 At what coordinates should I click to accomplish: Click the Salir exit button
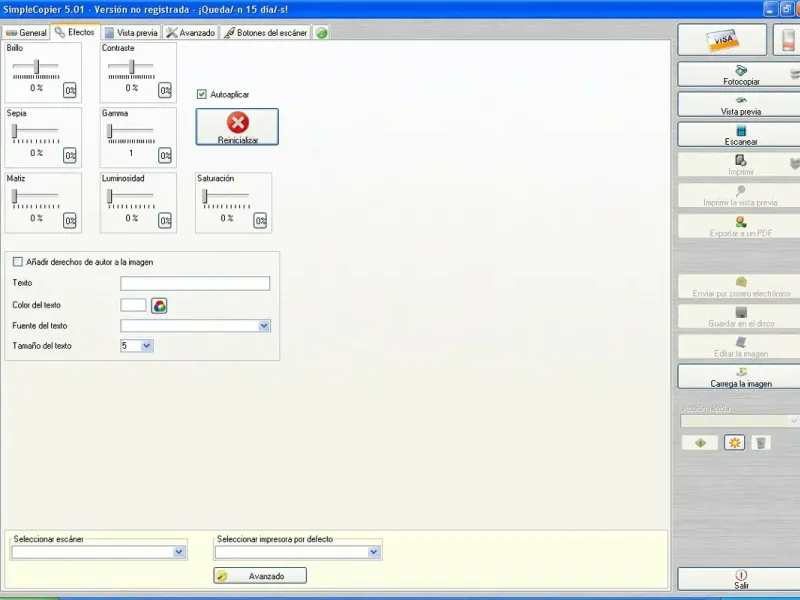pos(741,580)
